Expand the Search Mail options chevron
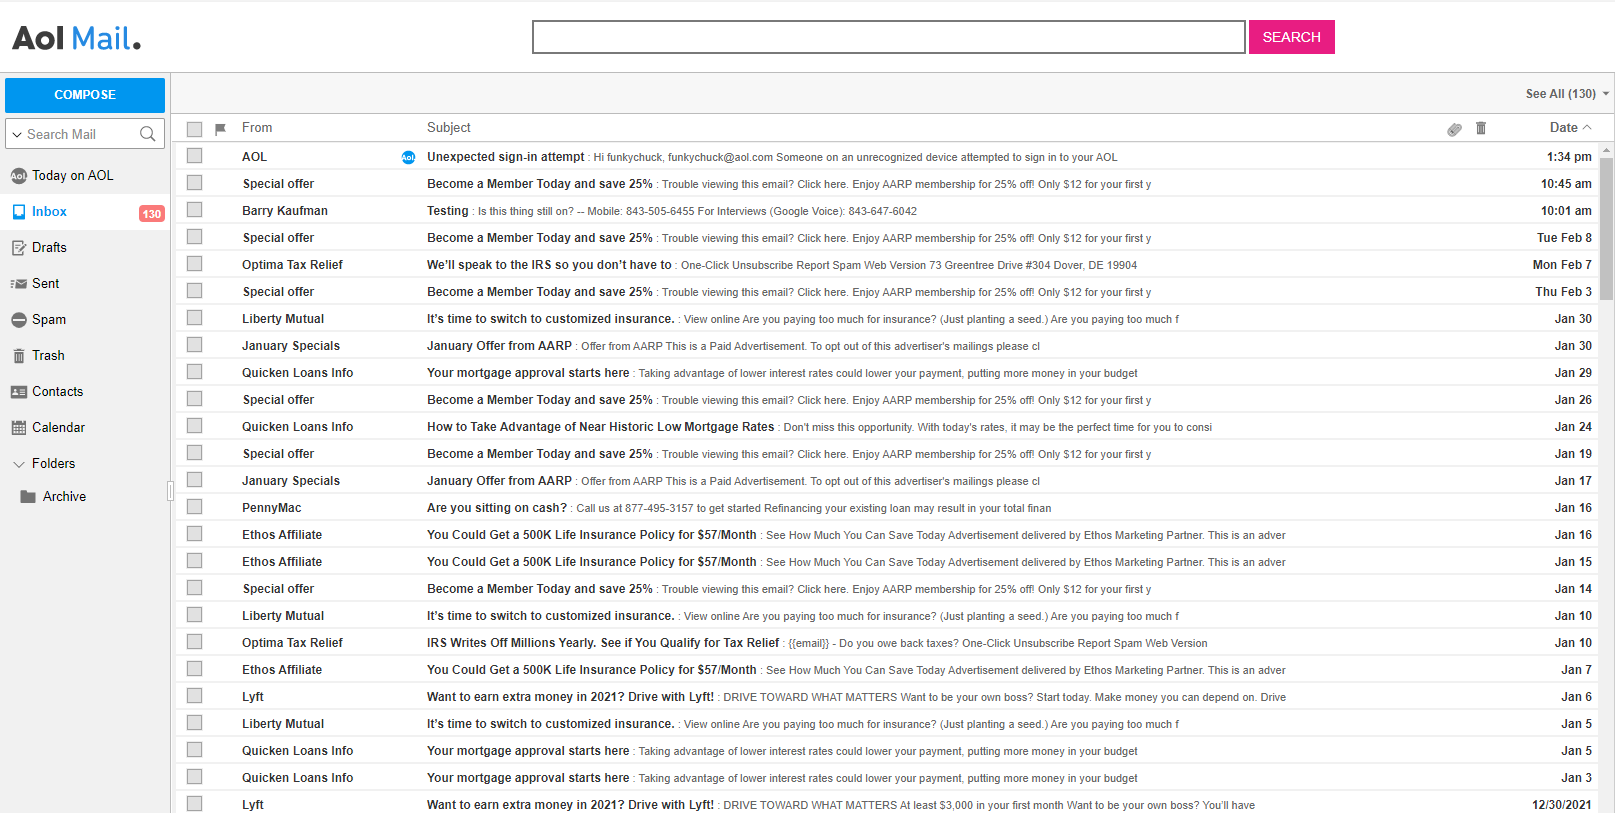This screenshot has width=1615, height=813. (x=17, y=135)
